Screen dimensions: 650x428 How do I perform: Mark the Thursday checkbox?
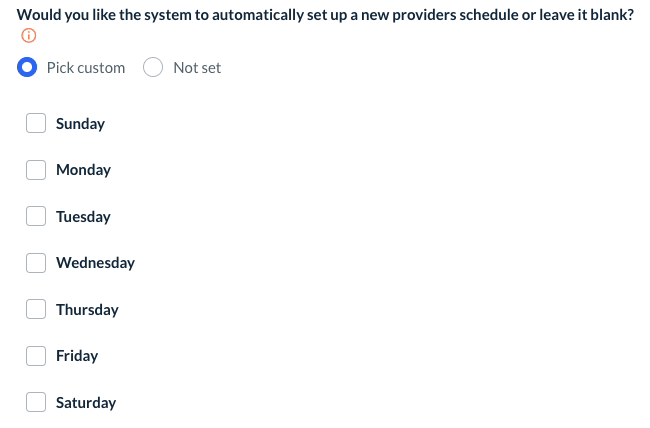36,309
